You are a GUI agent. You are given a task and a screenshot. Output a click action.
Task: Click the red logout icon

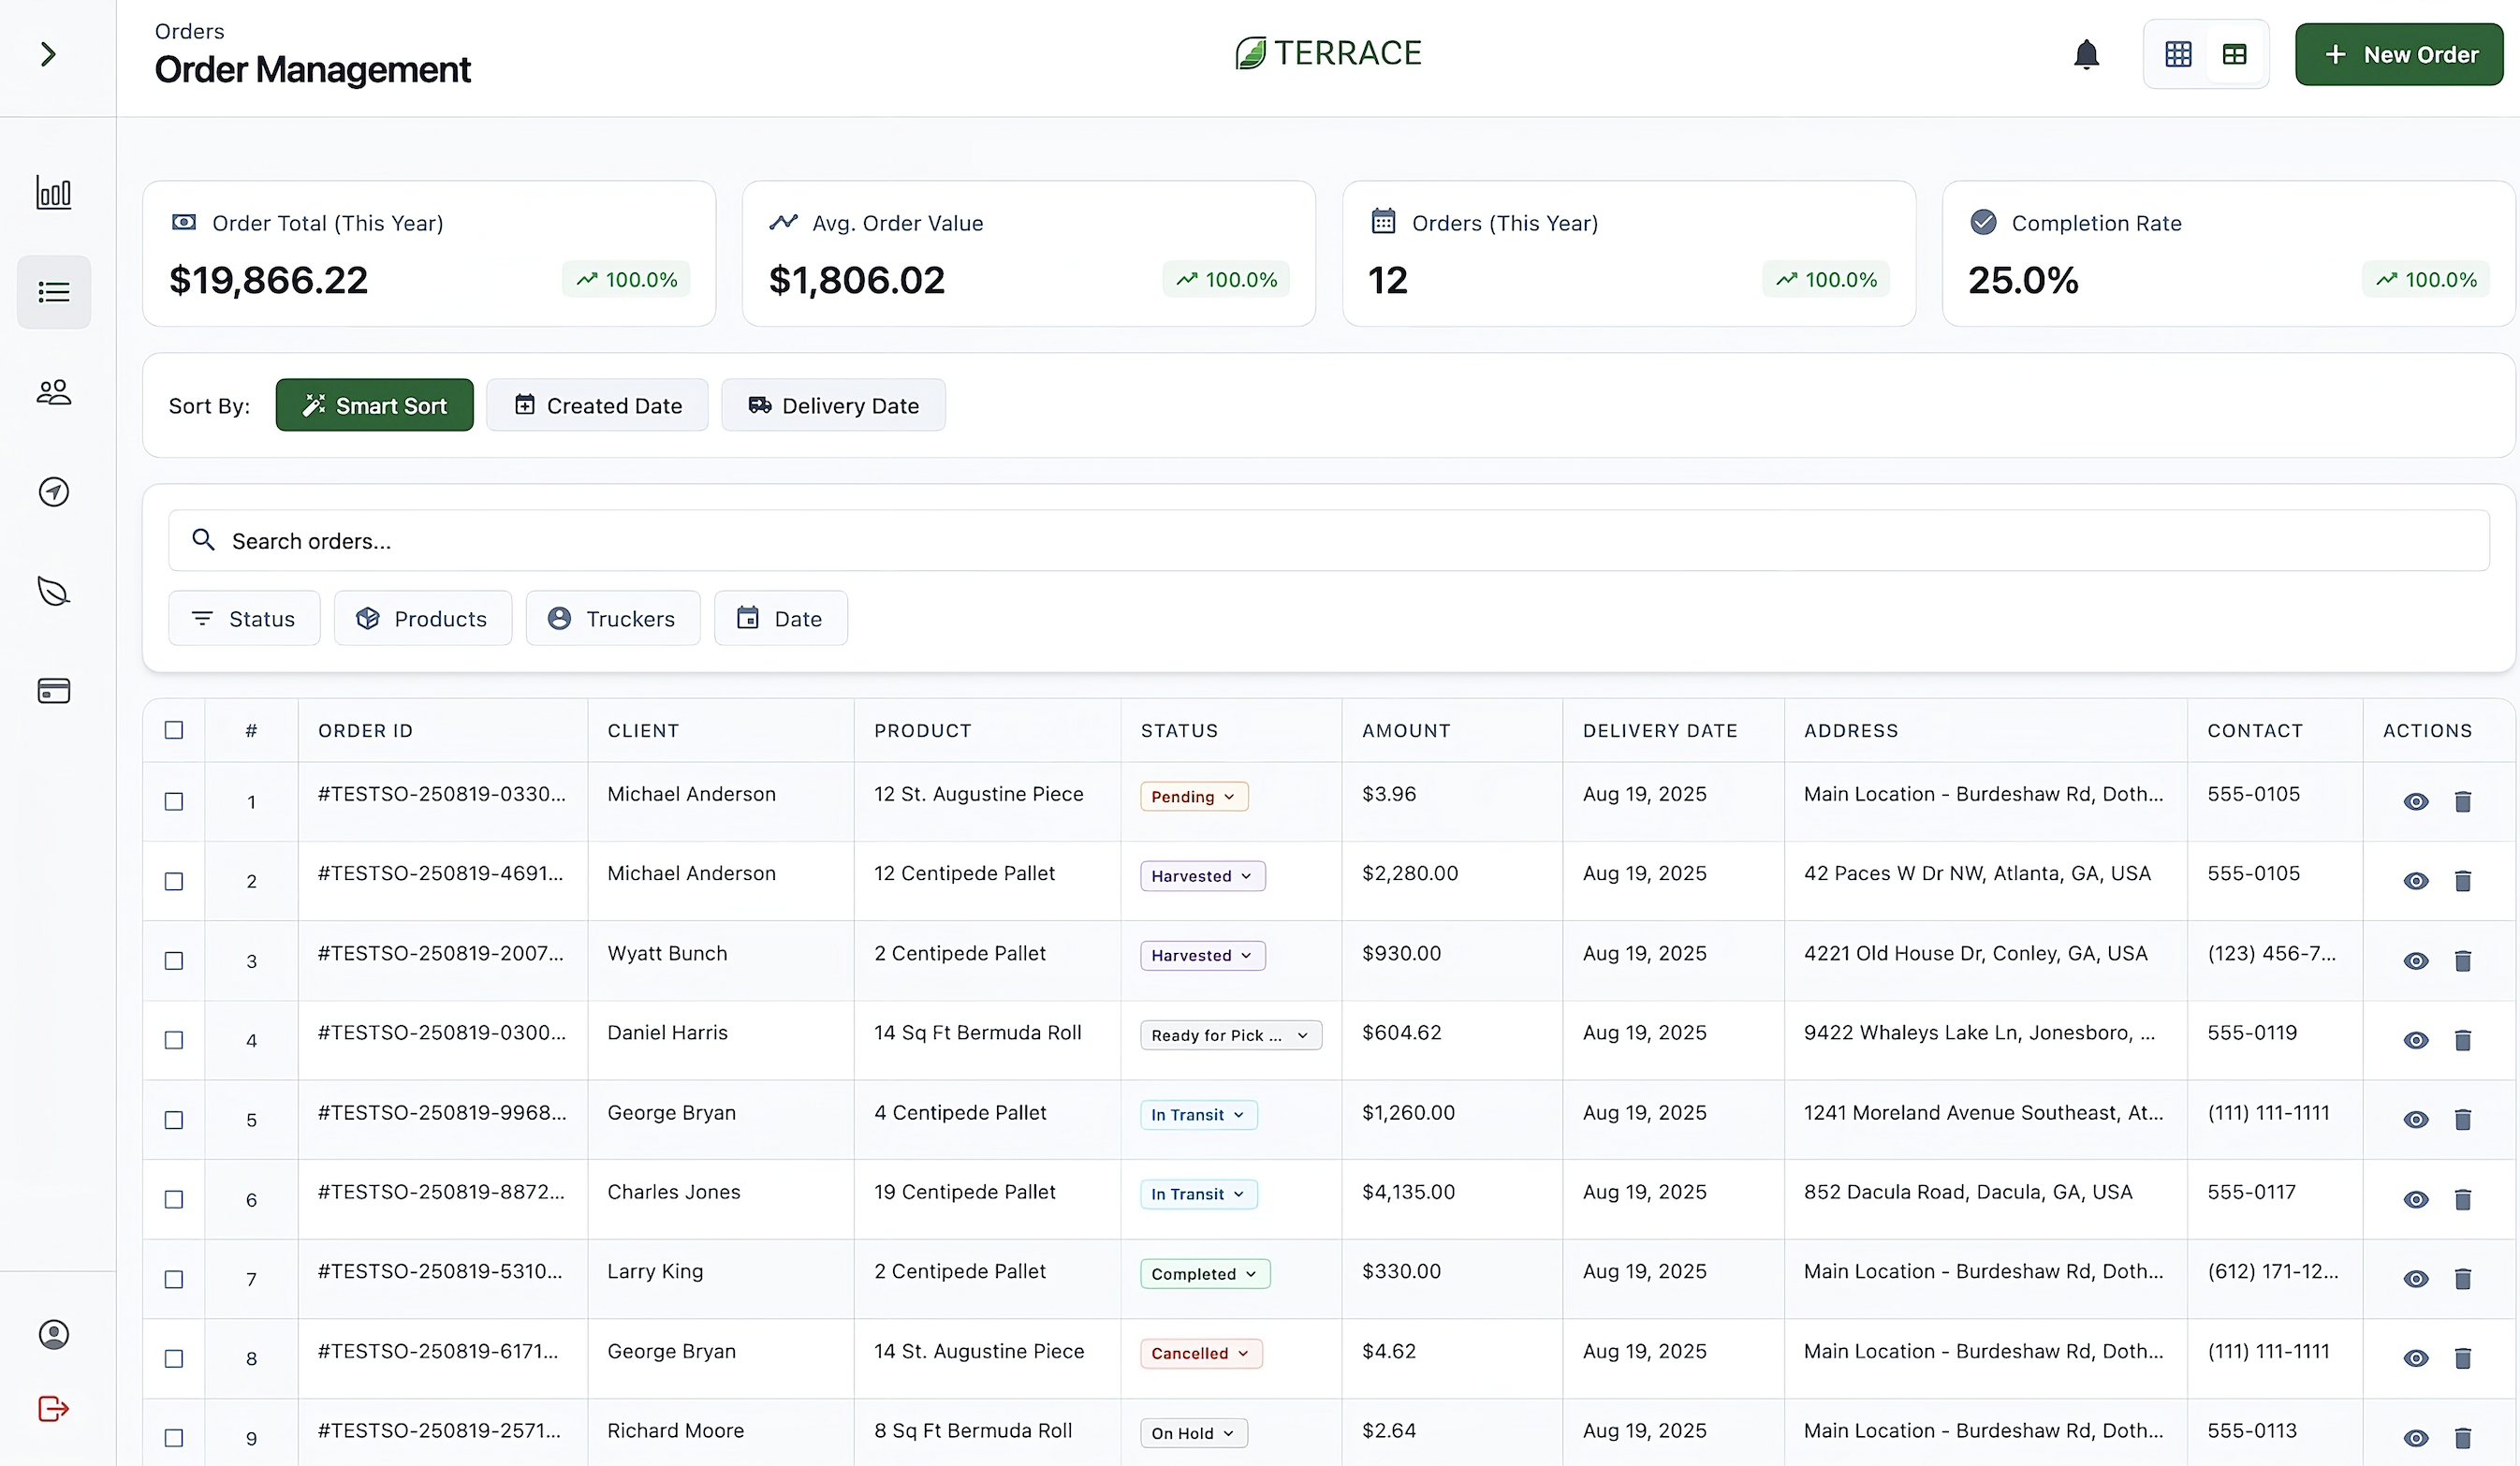tap(54, 1409)
